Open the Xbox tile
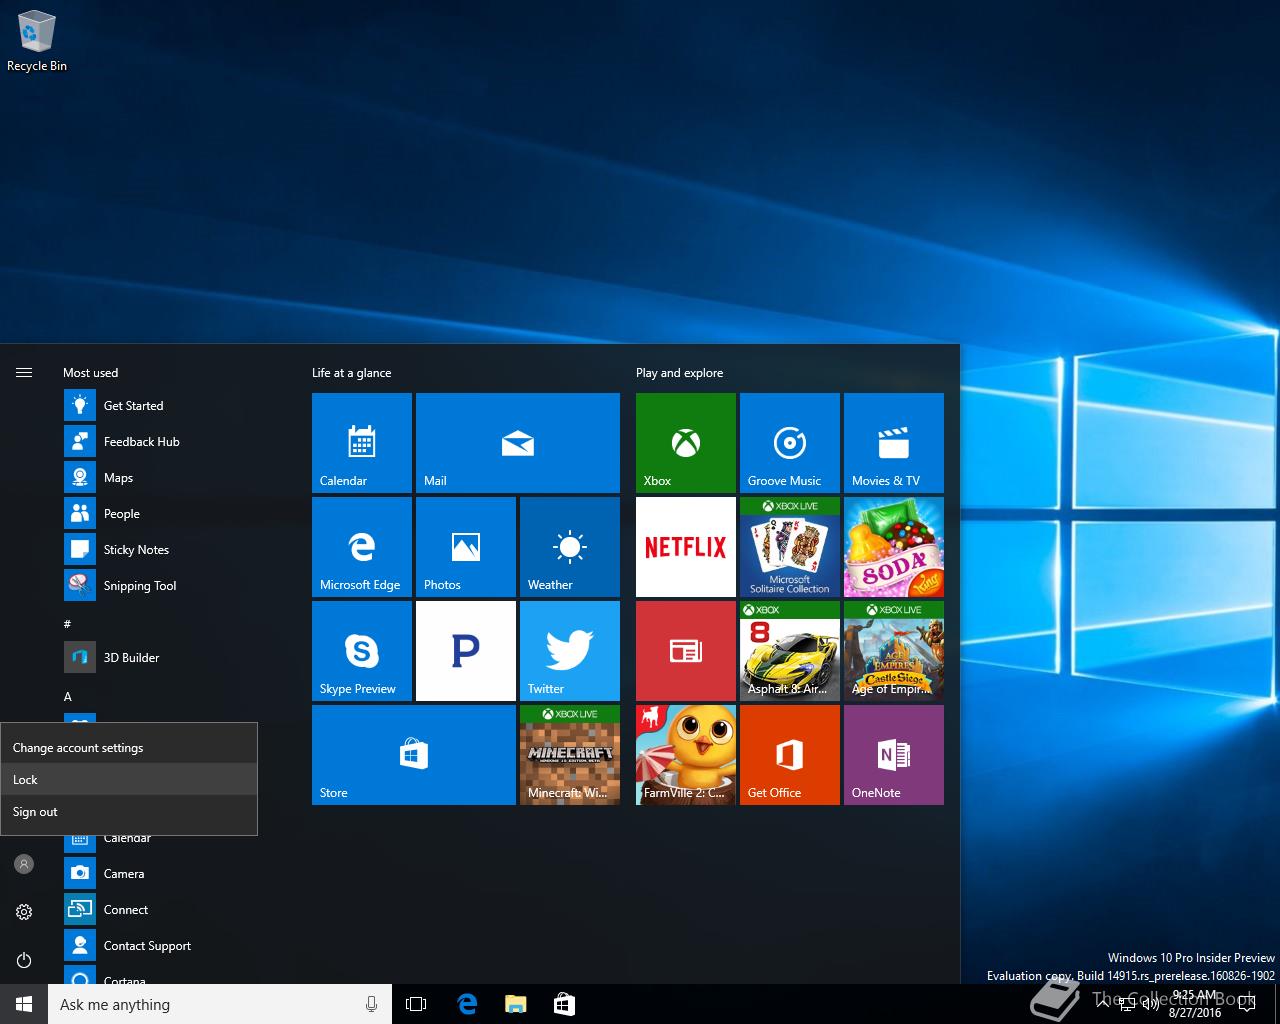 coord(686,443)
